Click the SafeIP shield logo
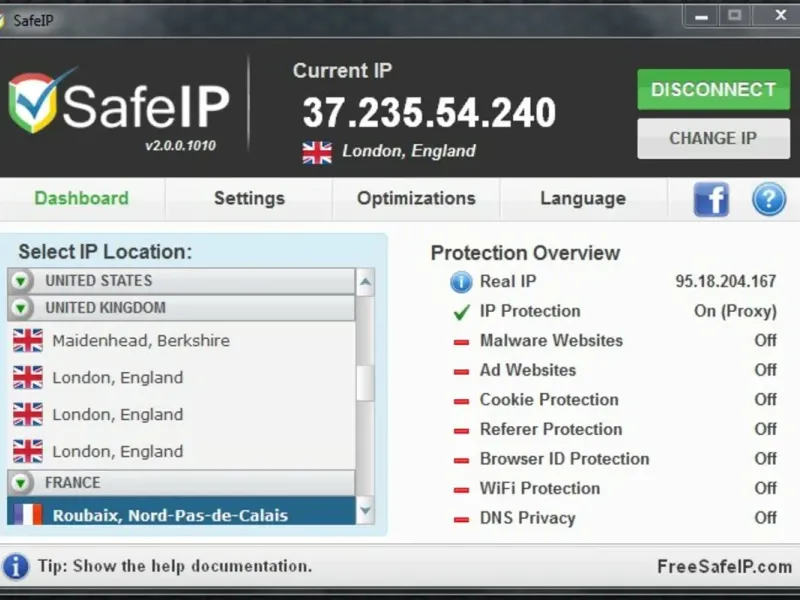This screenshot has width=800, height=600. pyautogui.click(x=33, y=101)
